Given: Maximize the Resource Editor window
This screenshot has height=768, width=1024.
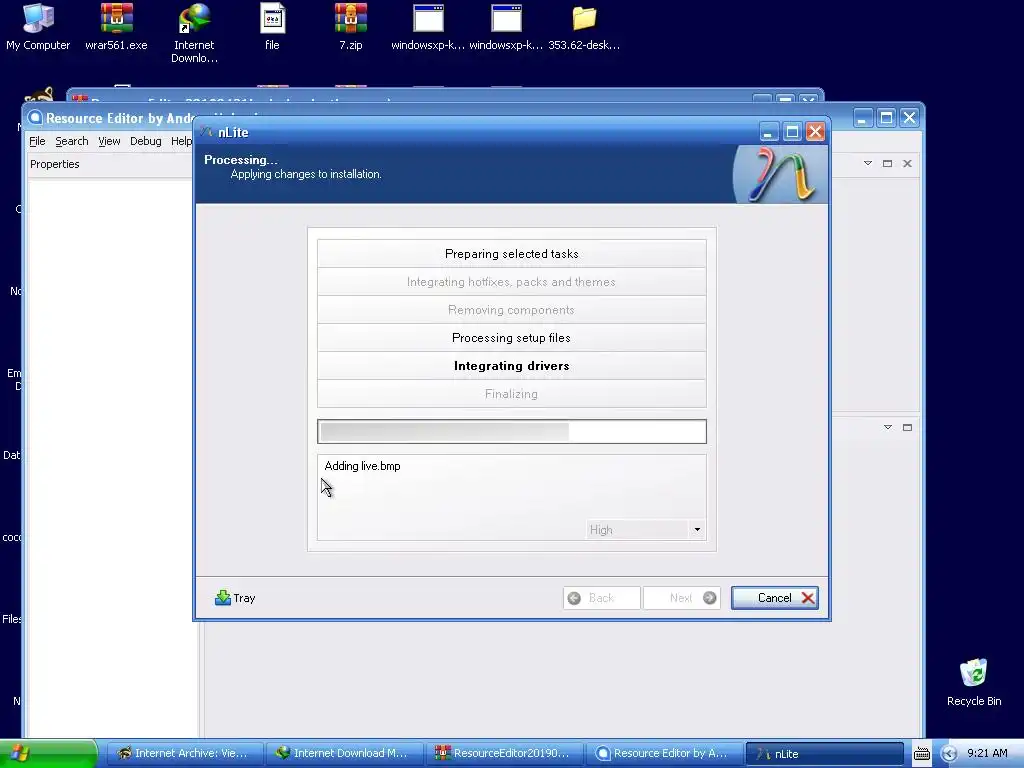Looking at the screenshot, I should click(x=886, y=118).
